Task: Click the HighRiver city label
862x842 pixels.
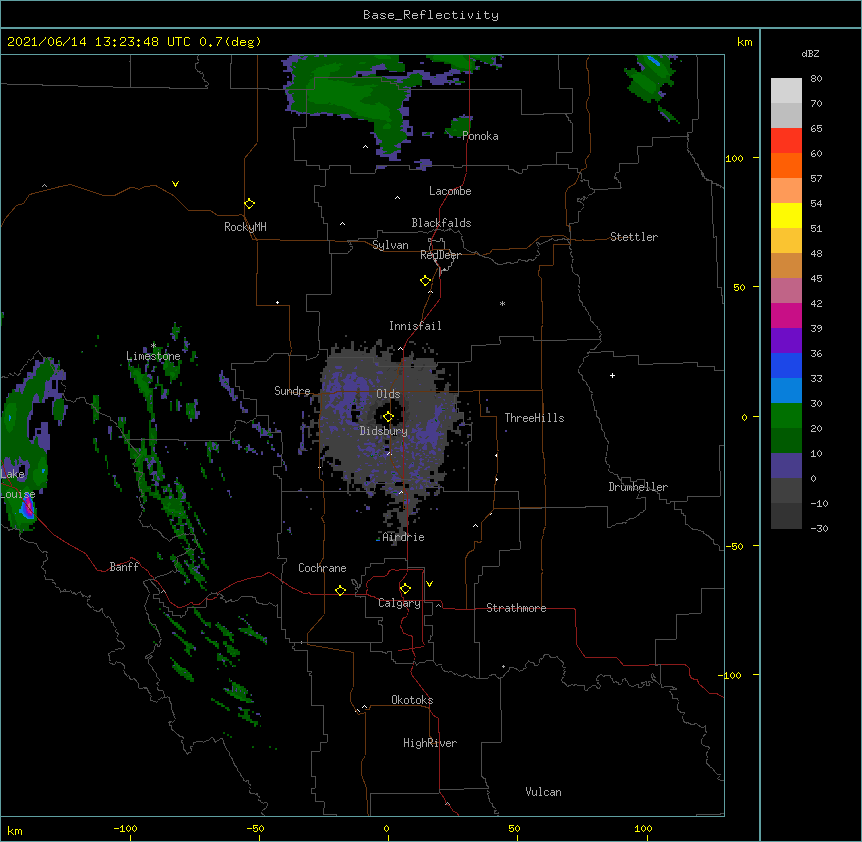Action: point(430,743)
